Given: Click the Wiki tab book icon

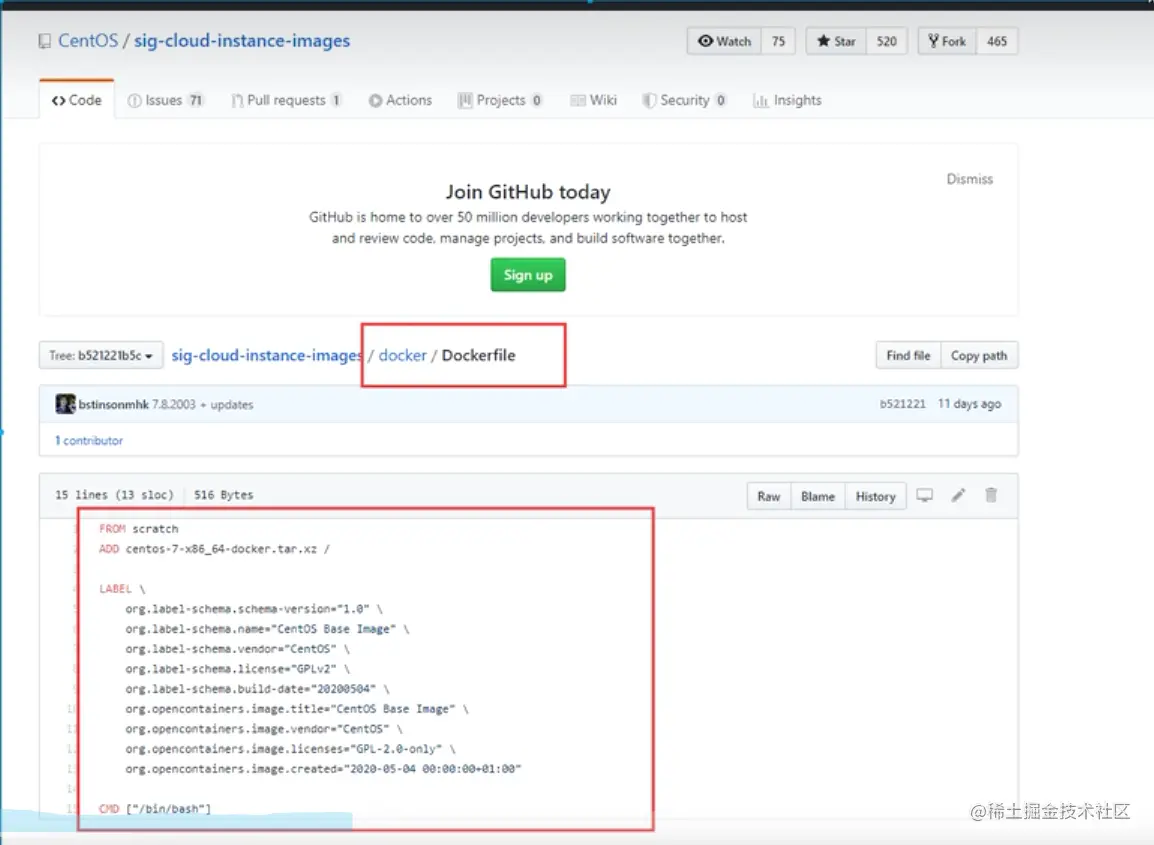Looking at the screenshot, I should coord(578,101).
